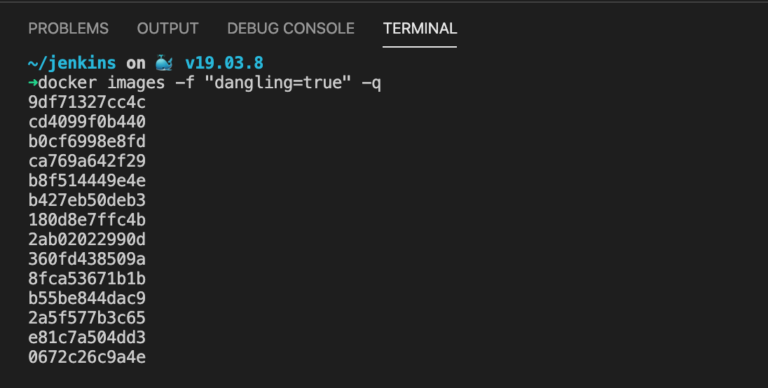Click image ID 8fca53671b1b
The image size is (768, 388).
tap(87, 279)
